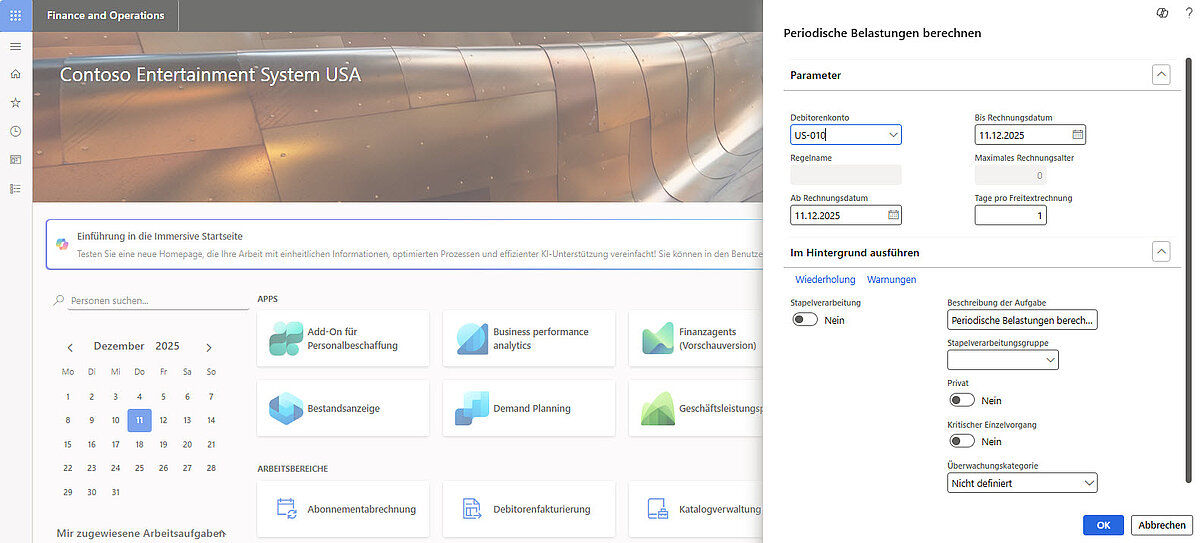1200x543 pixels.
Task: Open Debitorenfakturierung workspace tile
Action: (529, 509)
